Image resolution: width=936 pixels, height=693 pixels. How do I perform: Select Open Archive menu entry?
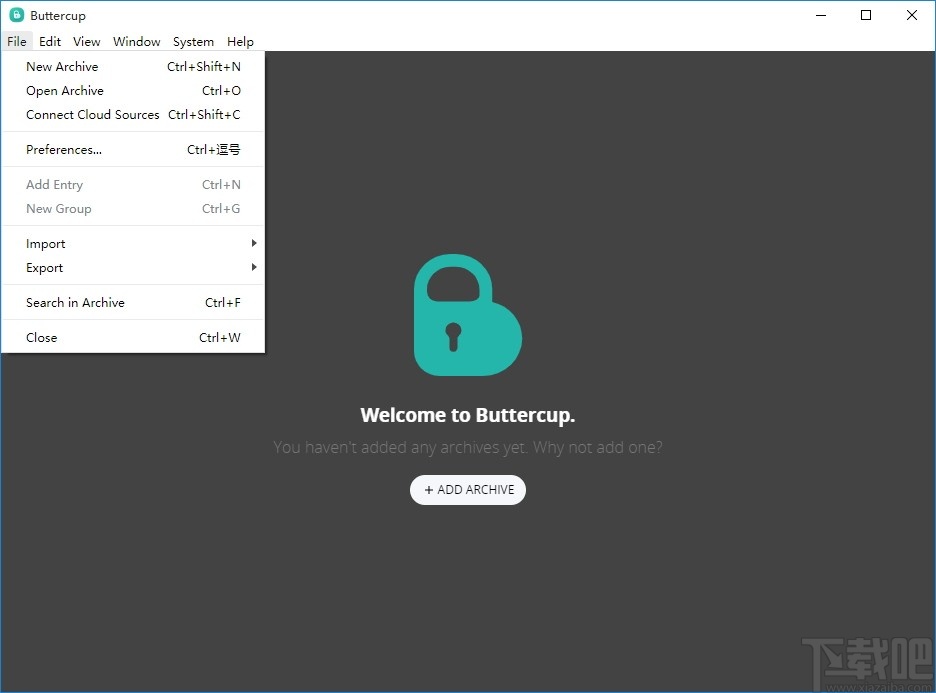click(133, 90)
